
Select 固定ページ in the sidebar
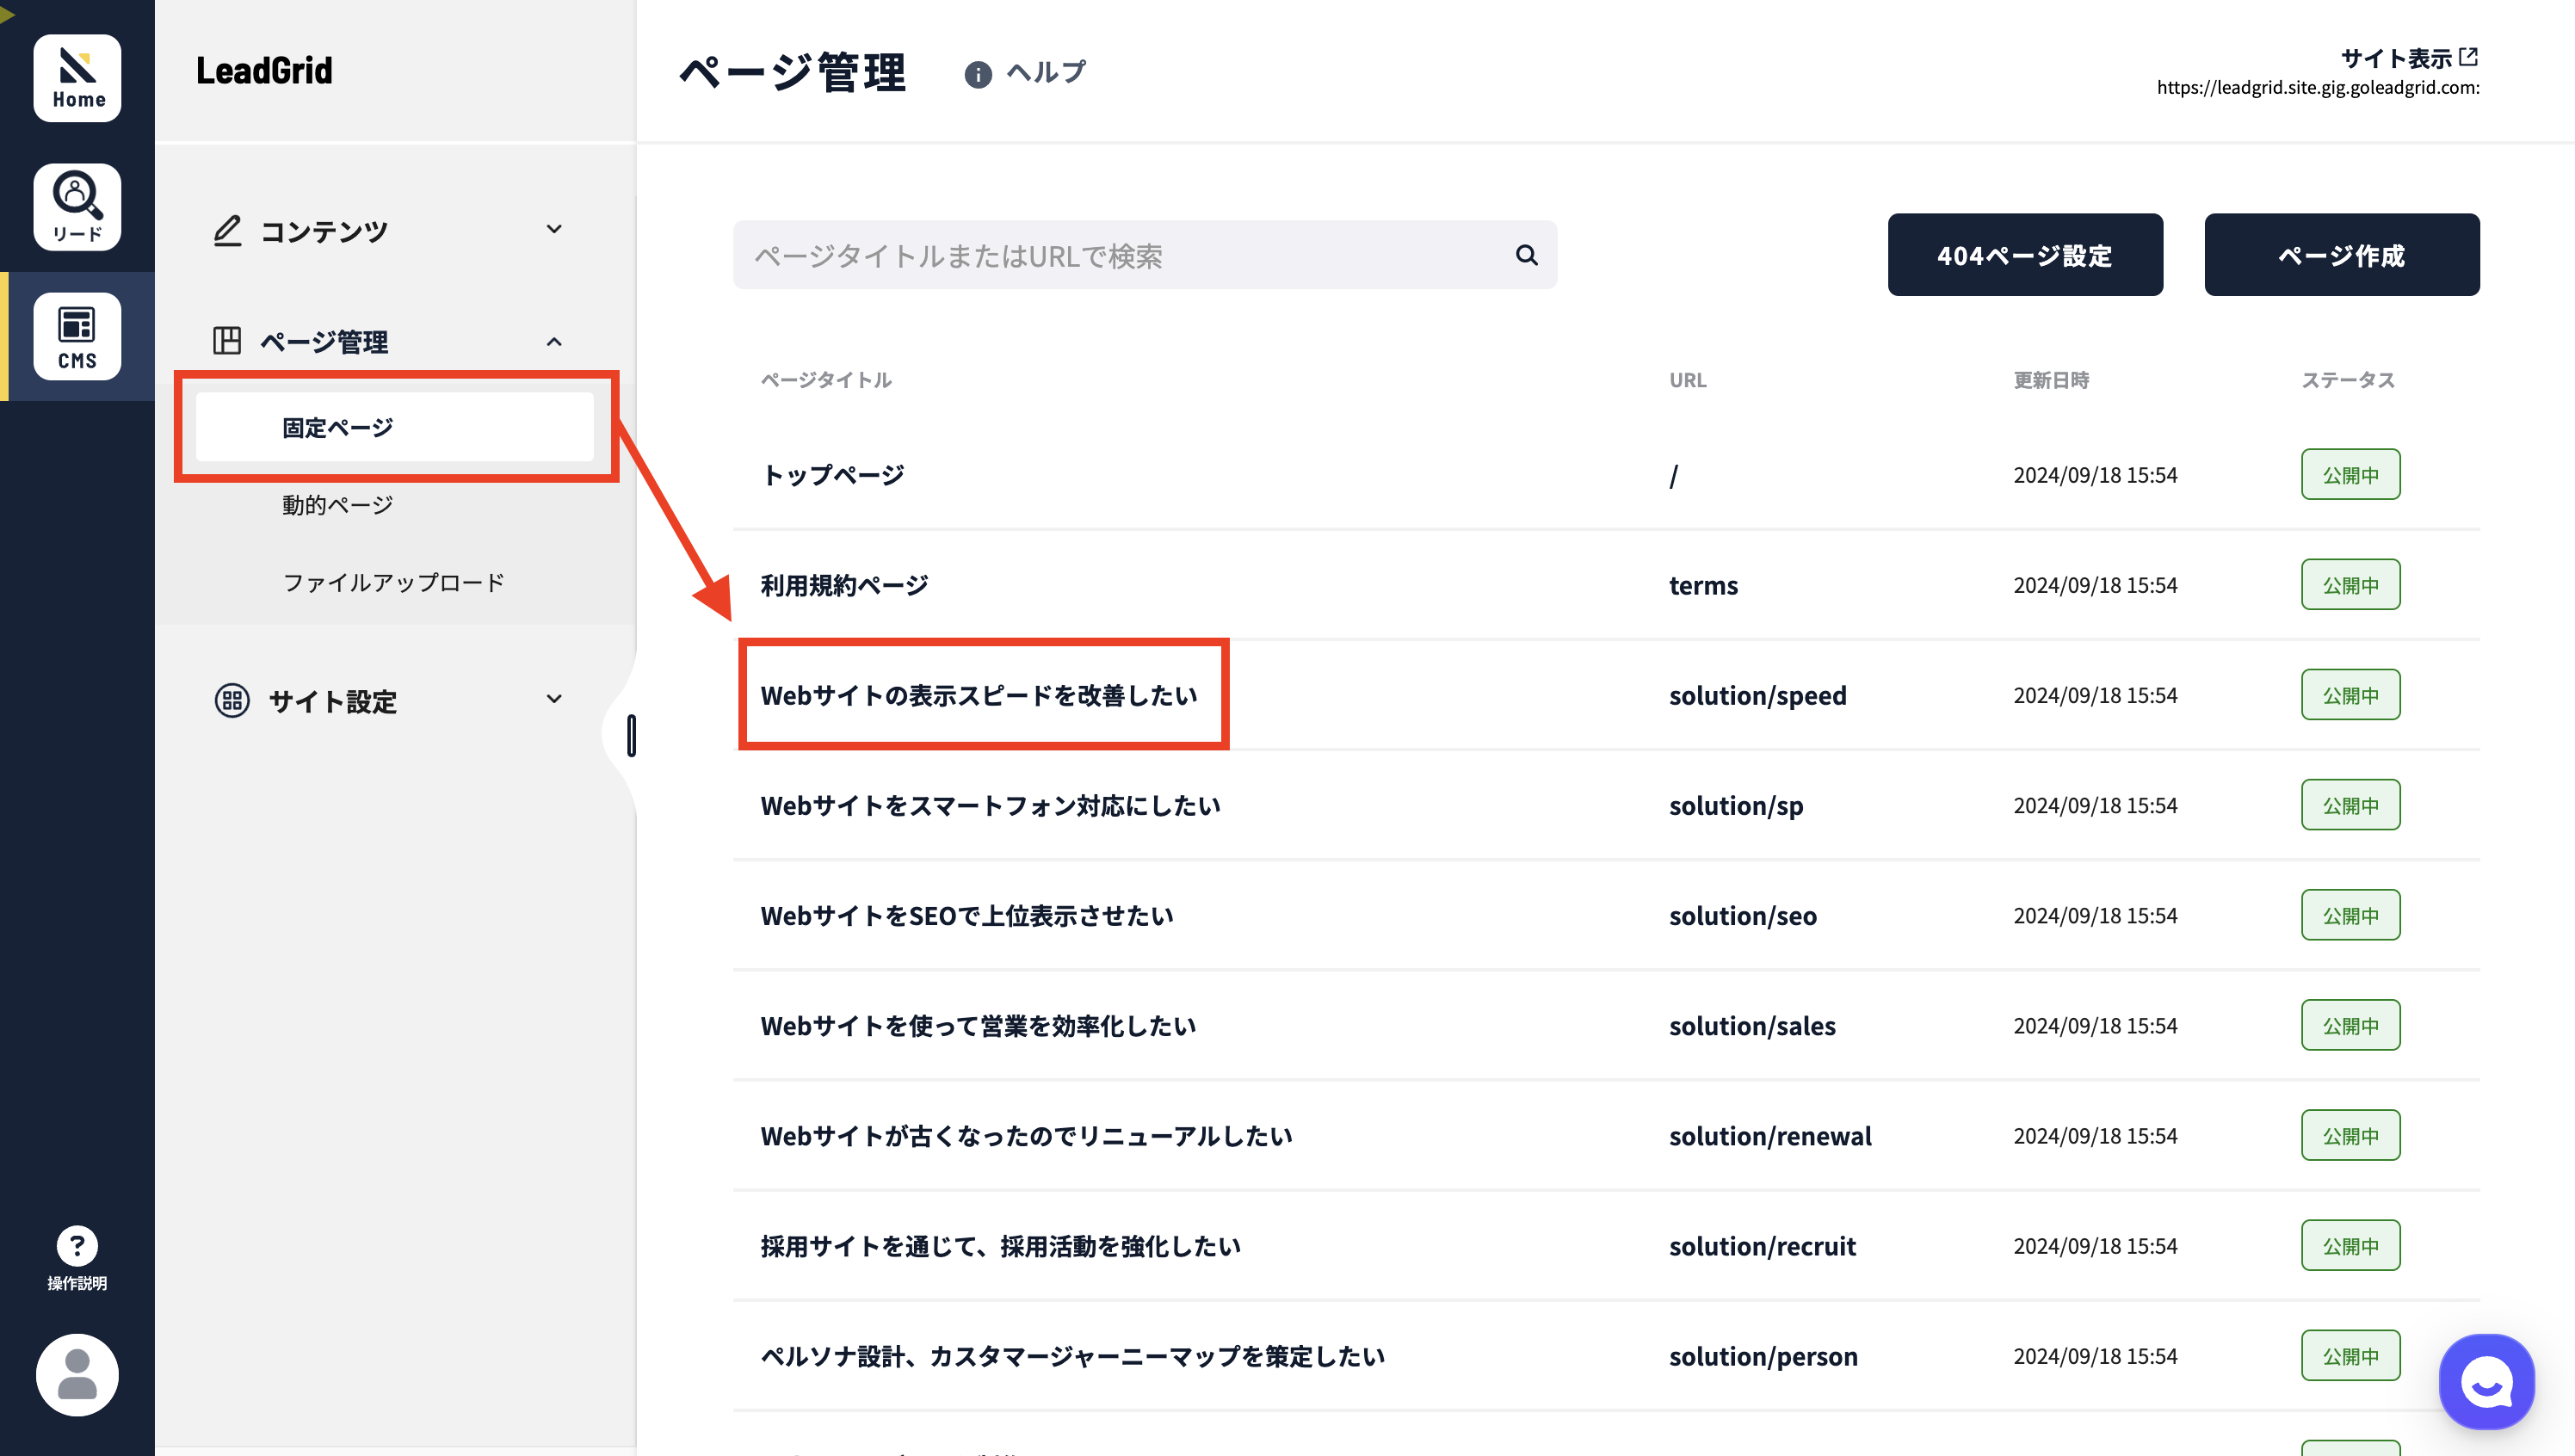(395, 427)
